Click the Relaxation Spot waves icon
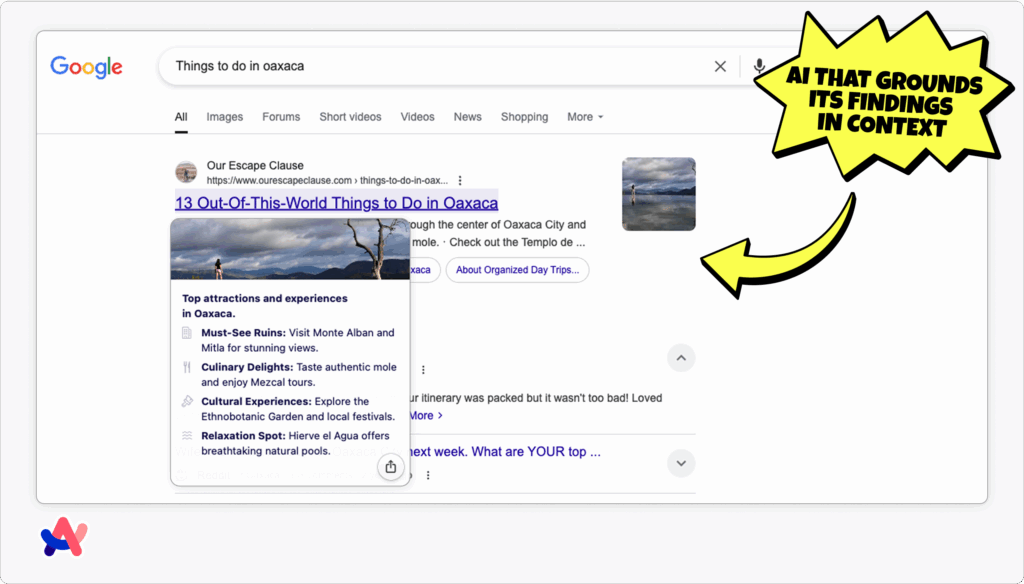The height and width of the screenshot is (584, 1024). point(187,436)
